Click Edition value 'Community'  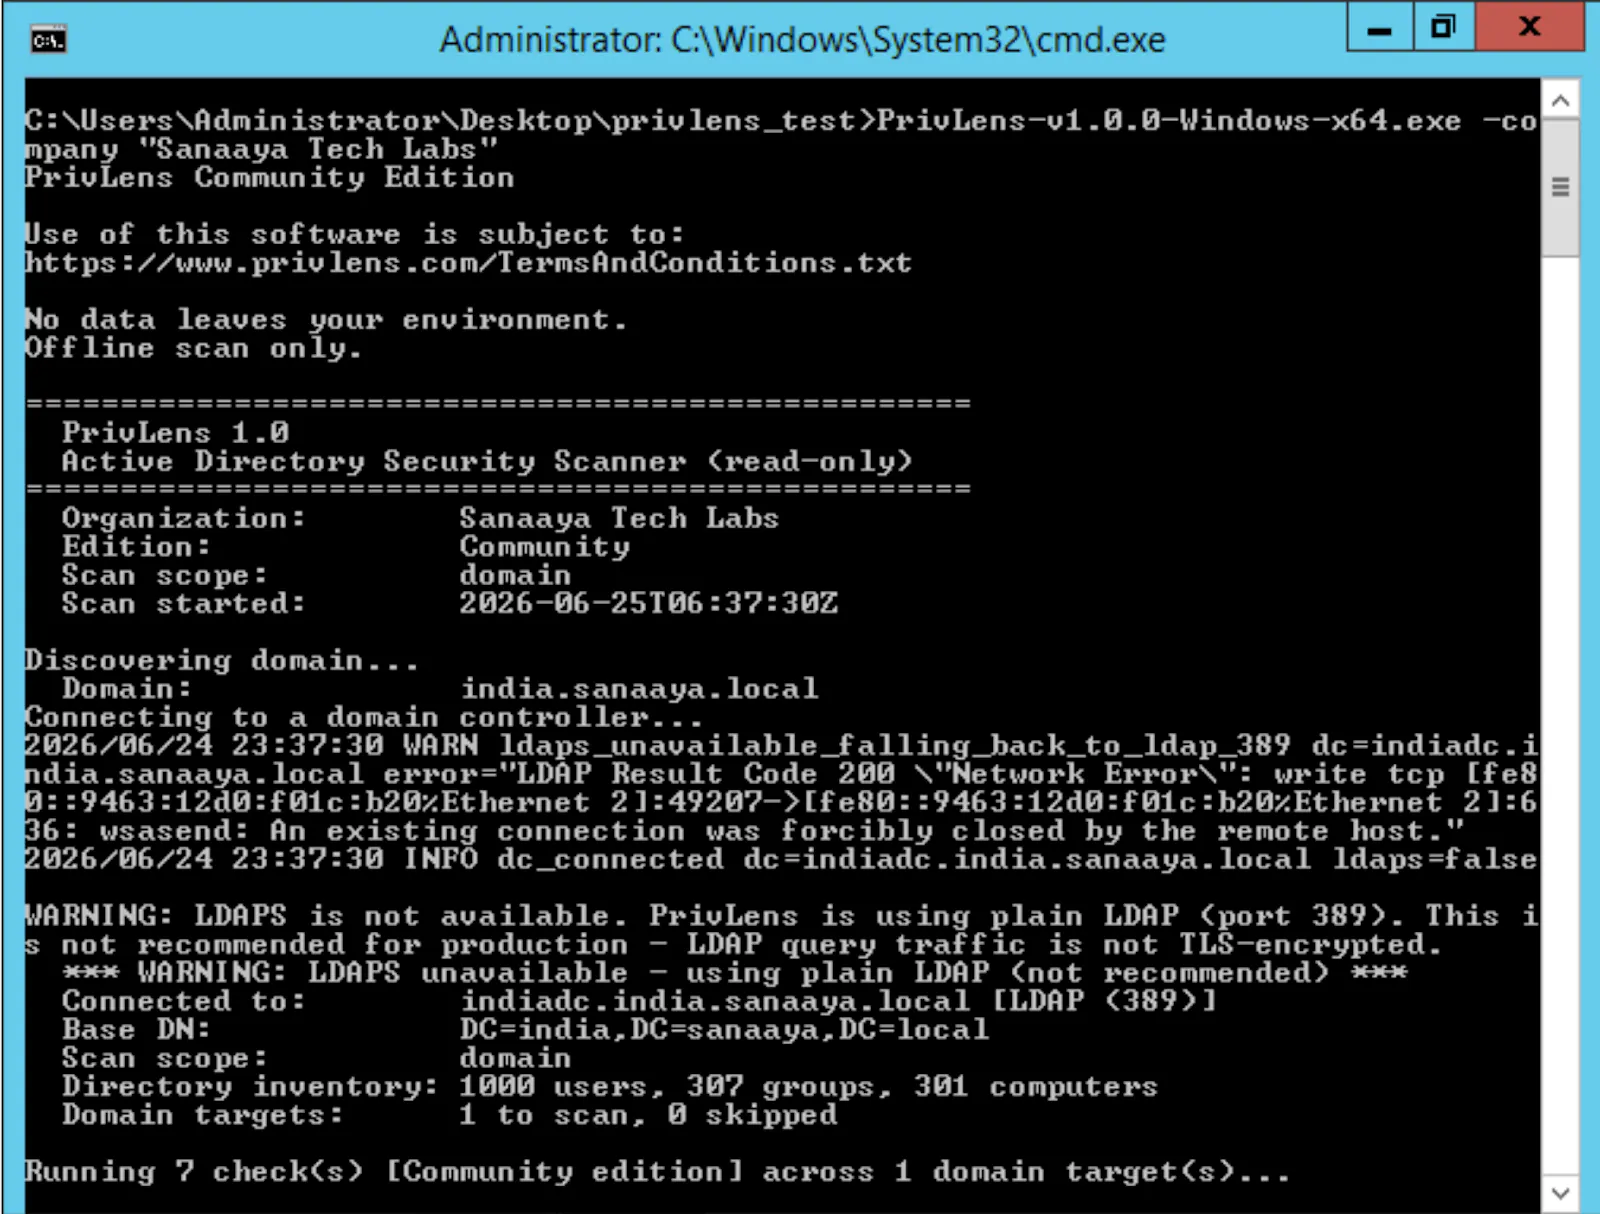545,547
